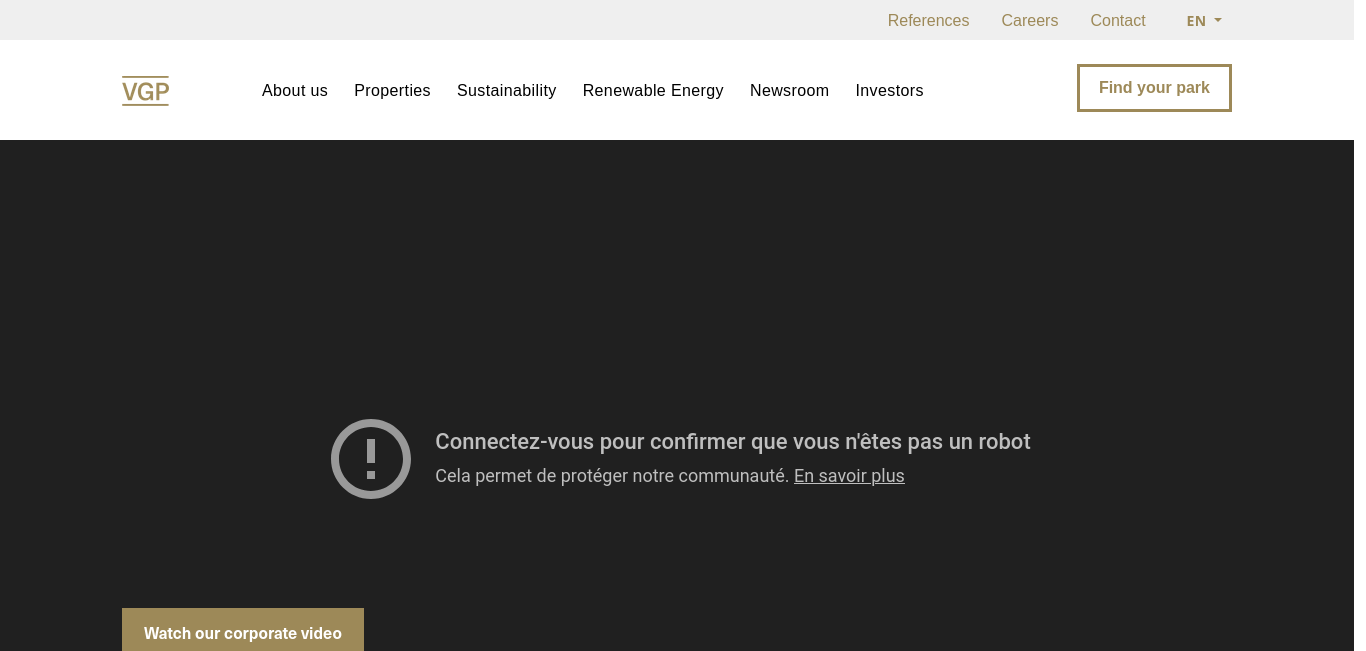
Task: Open the About us menu
Action: [x=295, y=91]
